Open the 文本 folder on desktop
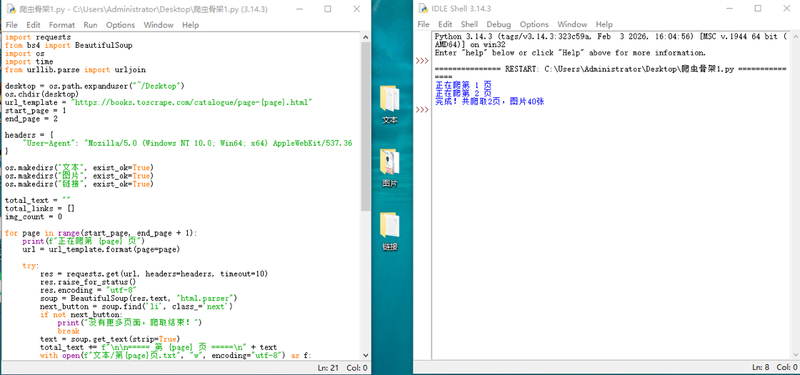Image resolution: width=800 pixels, height=375 pixels. (x=390, y=105)
